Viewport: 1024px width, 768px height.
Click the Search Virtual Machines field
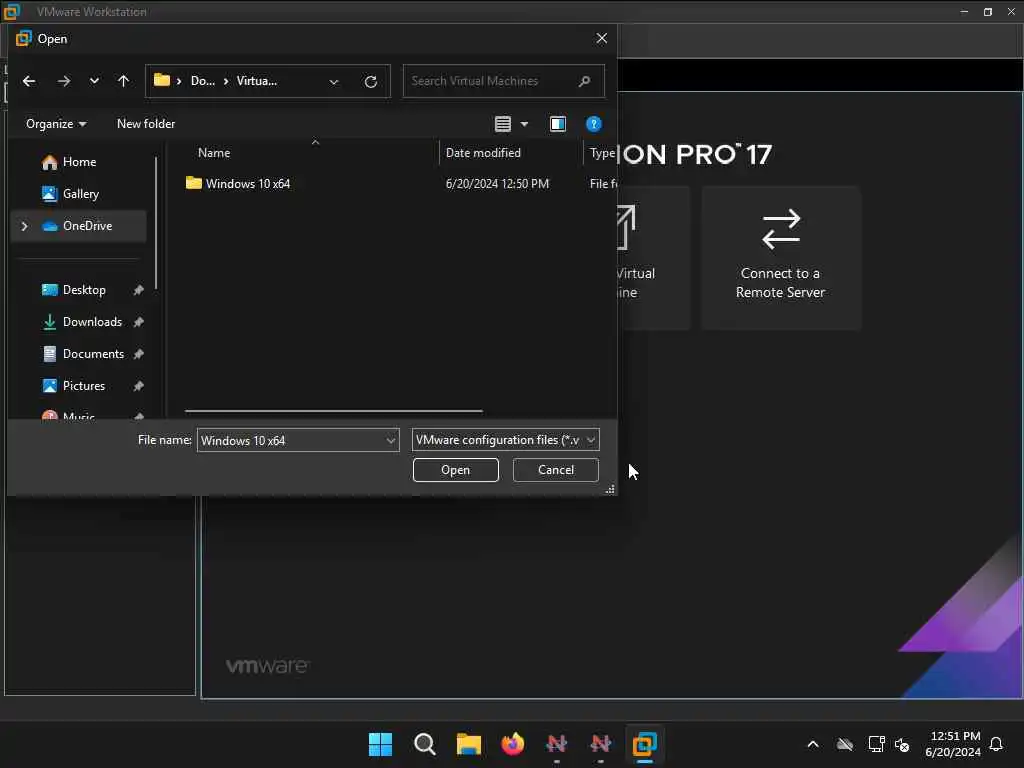(x=503, y=81)
